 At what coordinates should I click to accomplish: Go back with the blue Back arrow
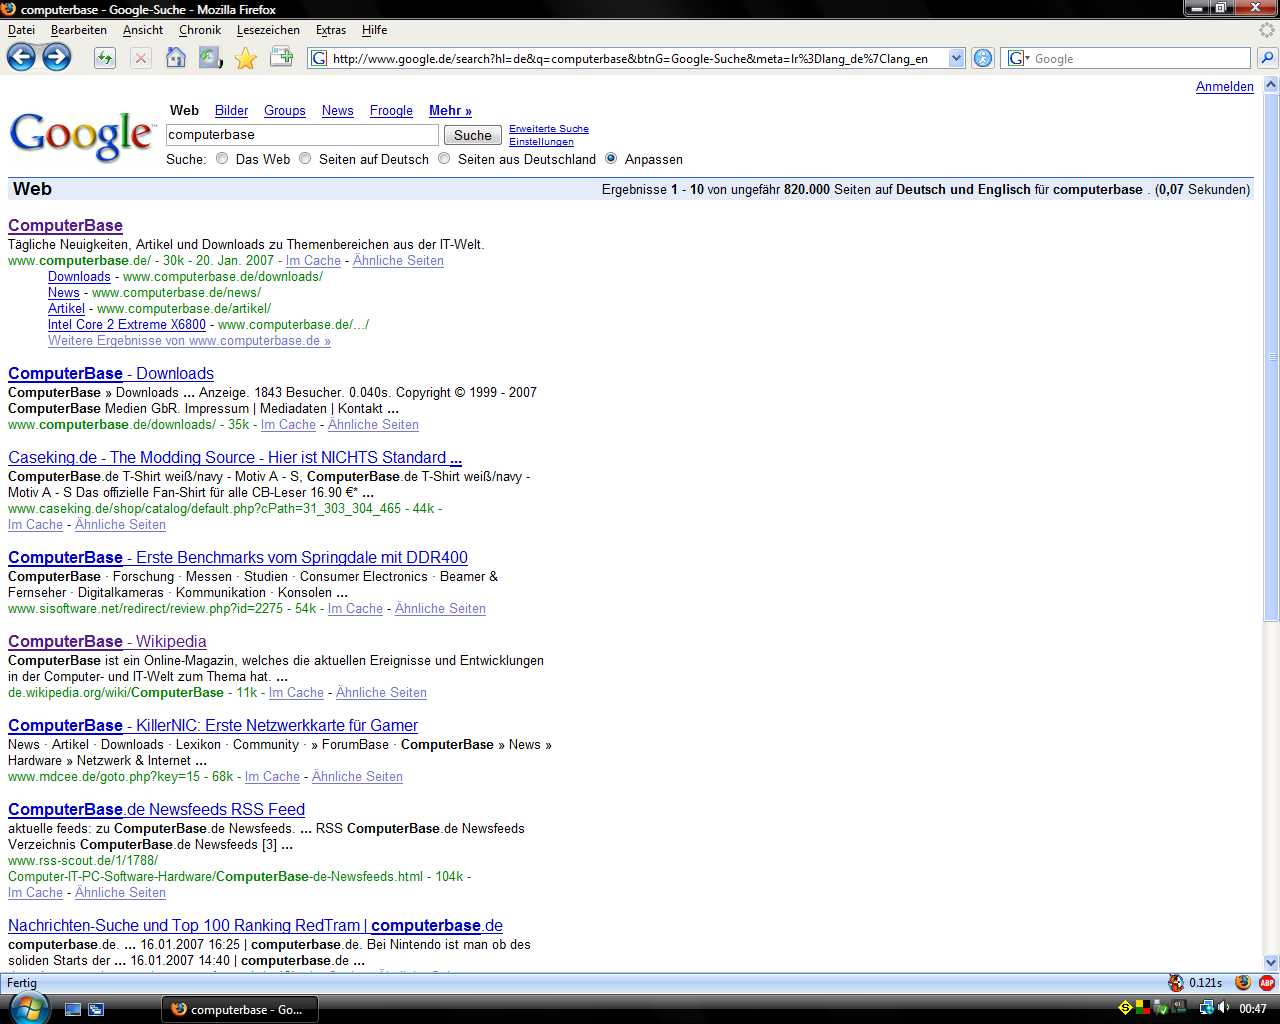click(21, 57)
